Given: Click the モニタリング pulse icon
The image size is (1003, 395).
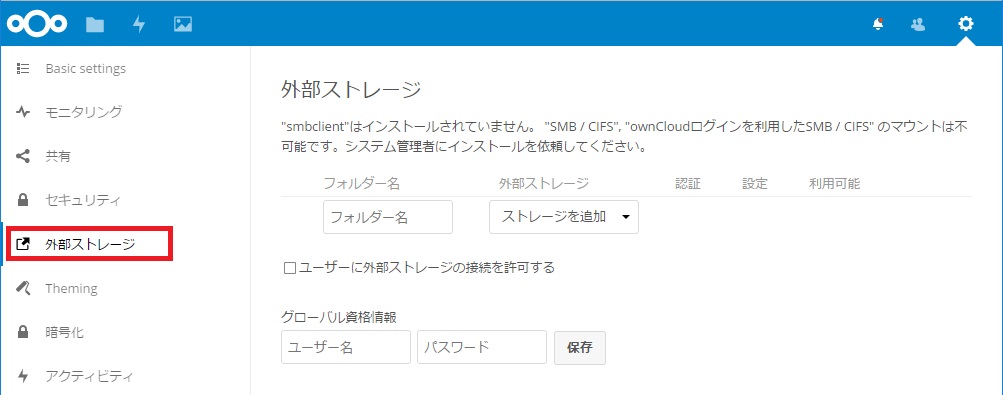Looking at the screenshot, I should [23, 112].
